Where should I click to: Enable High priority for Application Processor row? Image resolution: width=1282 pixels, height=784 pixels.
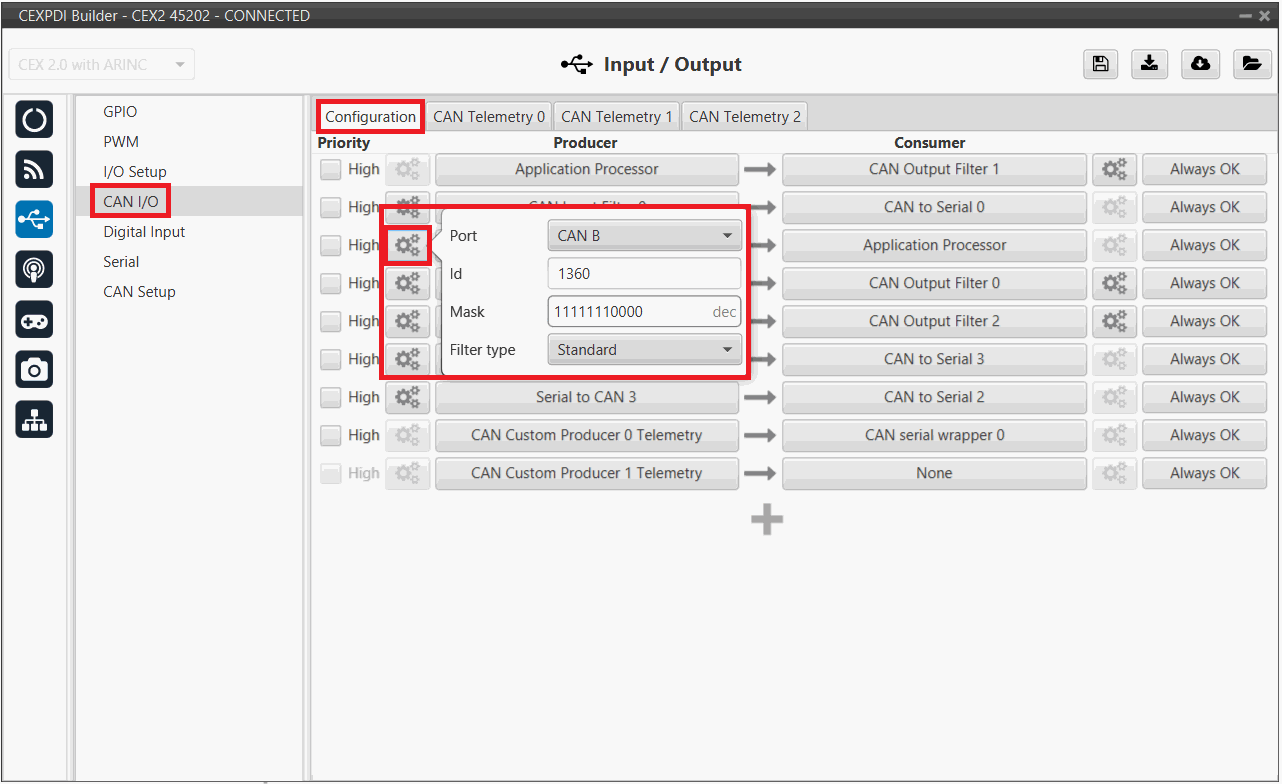(x=331, y=170)
